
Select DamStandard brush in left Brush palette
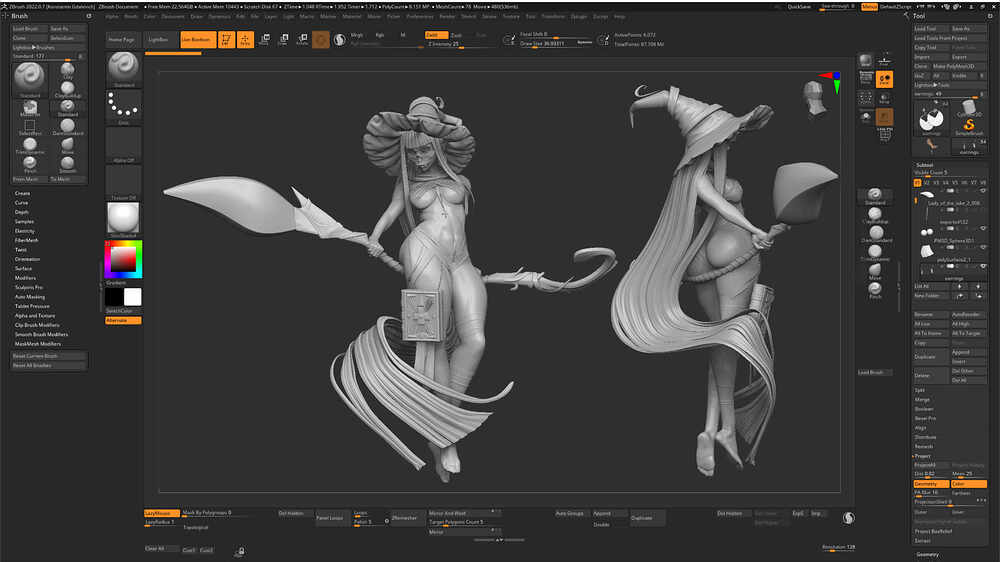click(x=68, y=127)
